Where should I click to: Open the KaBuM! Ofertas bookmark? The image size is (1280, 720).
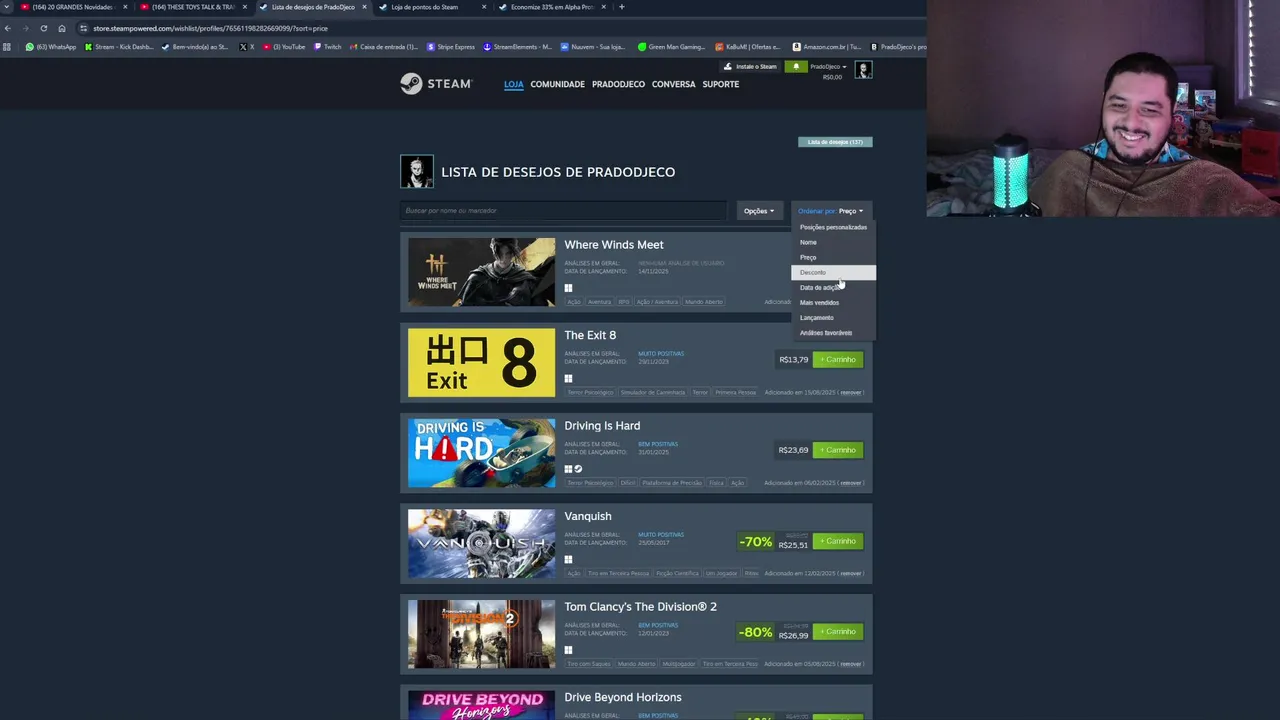(748, 47)
